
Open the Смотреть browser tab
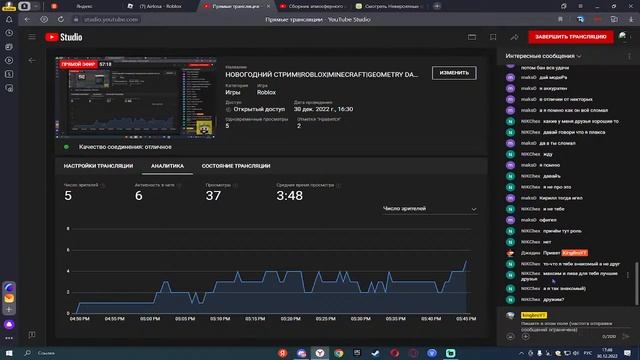388,6
